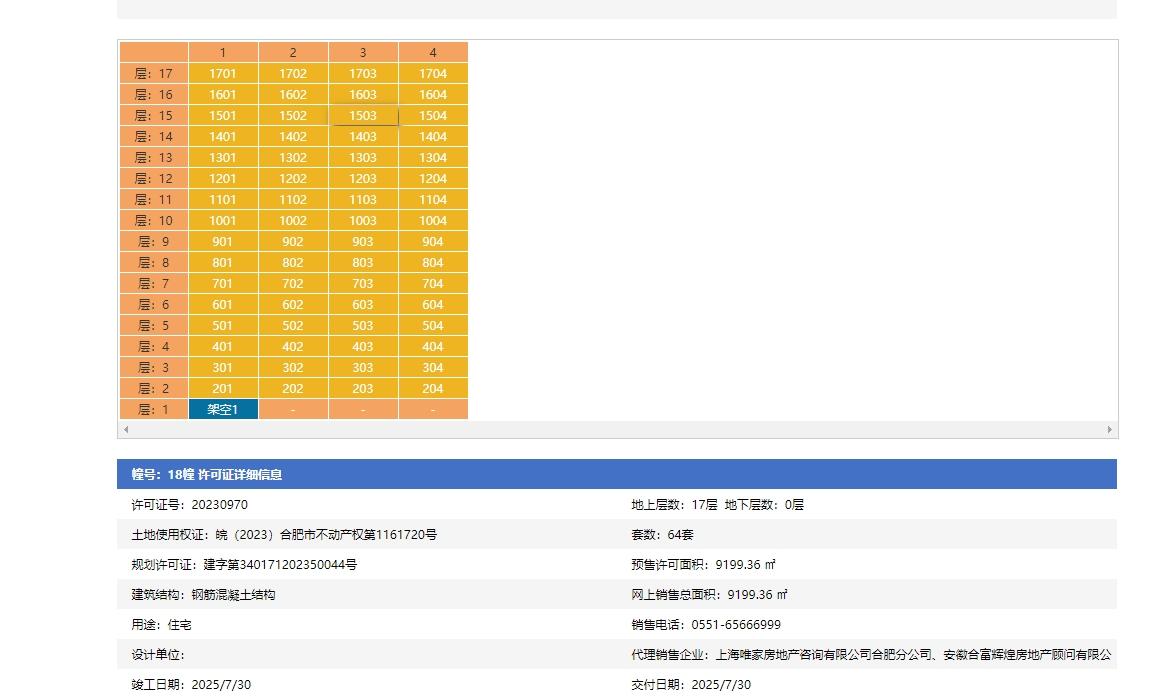Select unit 302
This screenshot has height=696, width=1158.
(293, 367)
